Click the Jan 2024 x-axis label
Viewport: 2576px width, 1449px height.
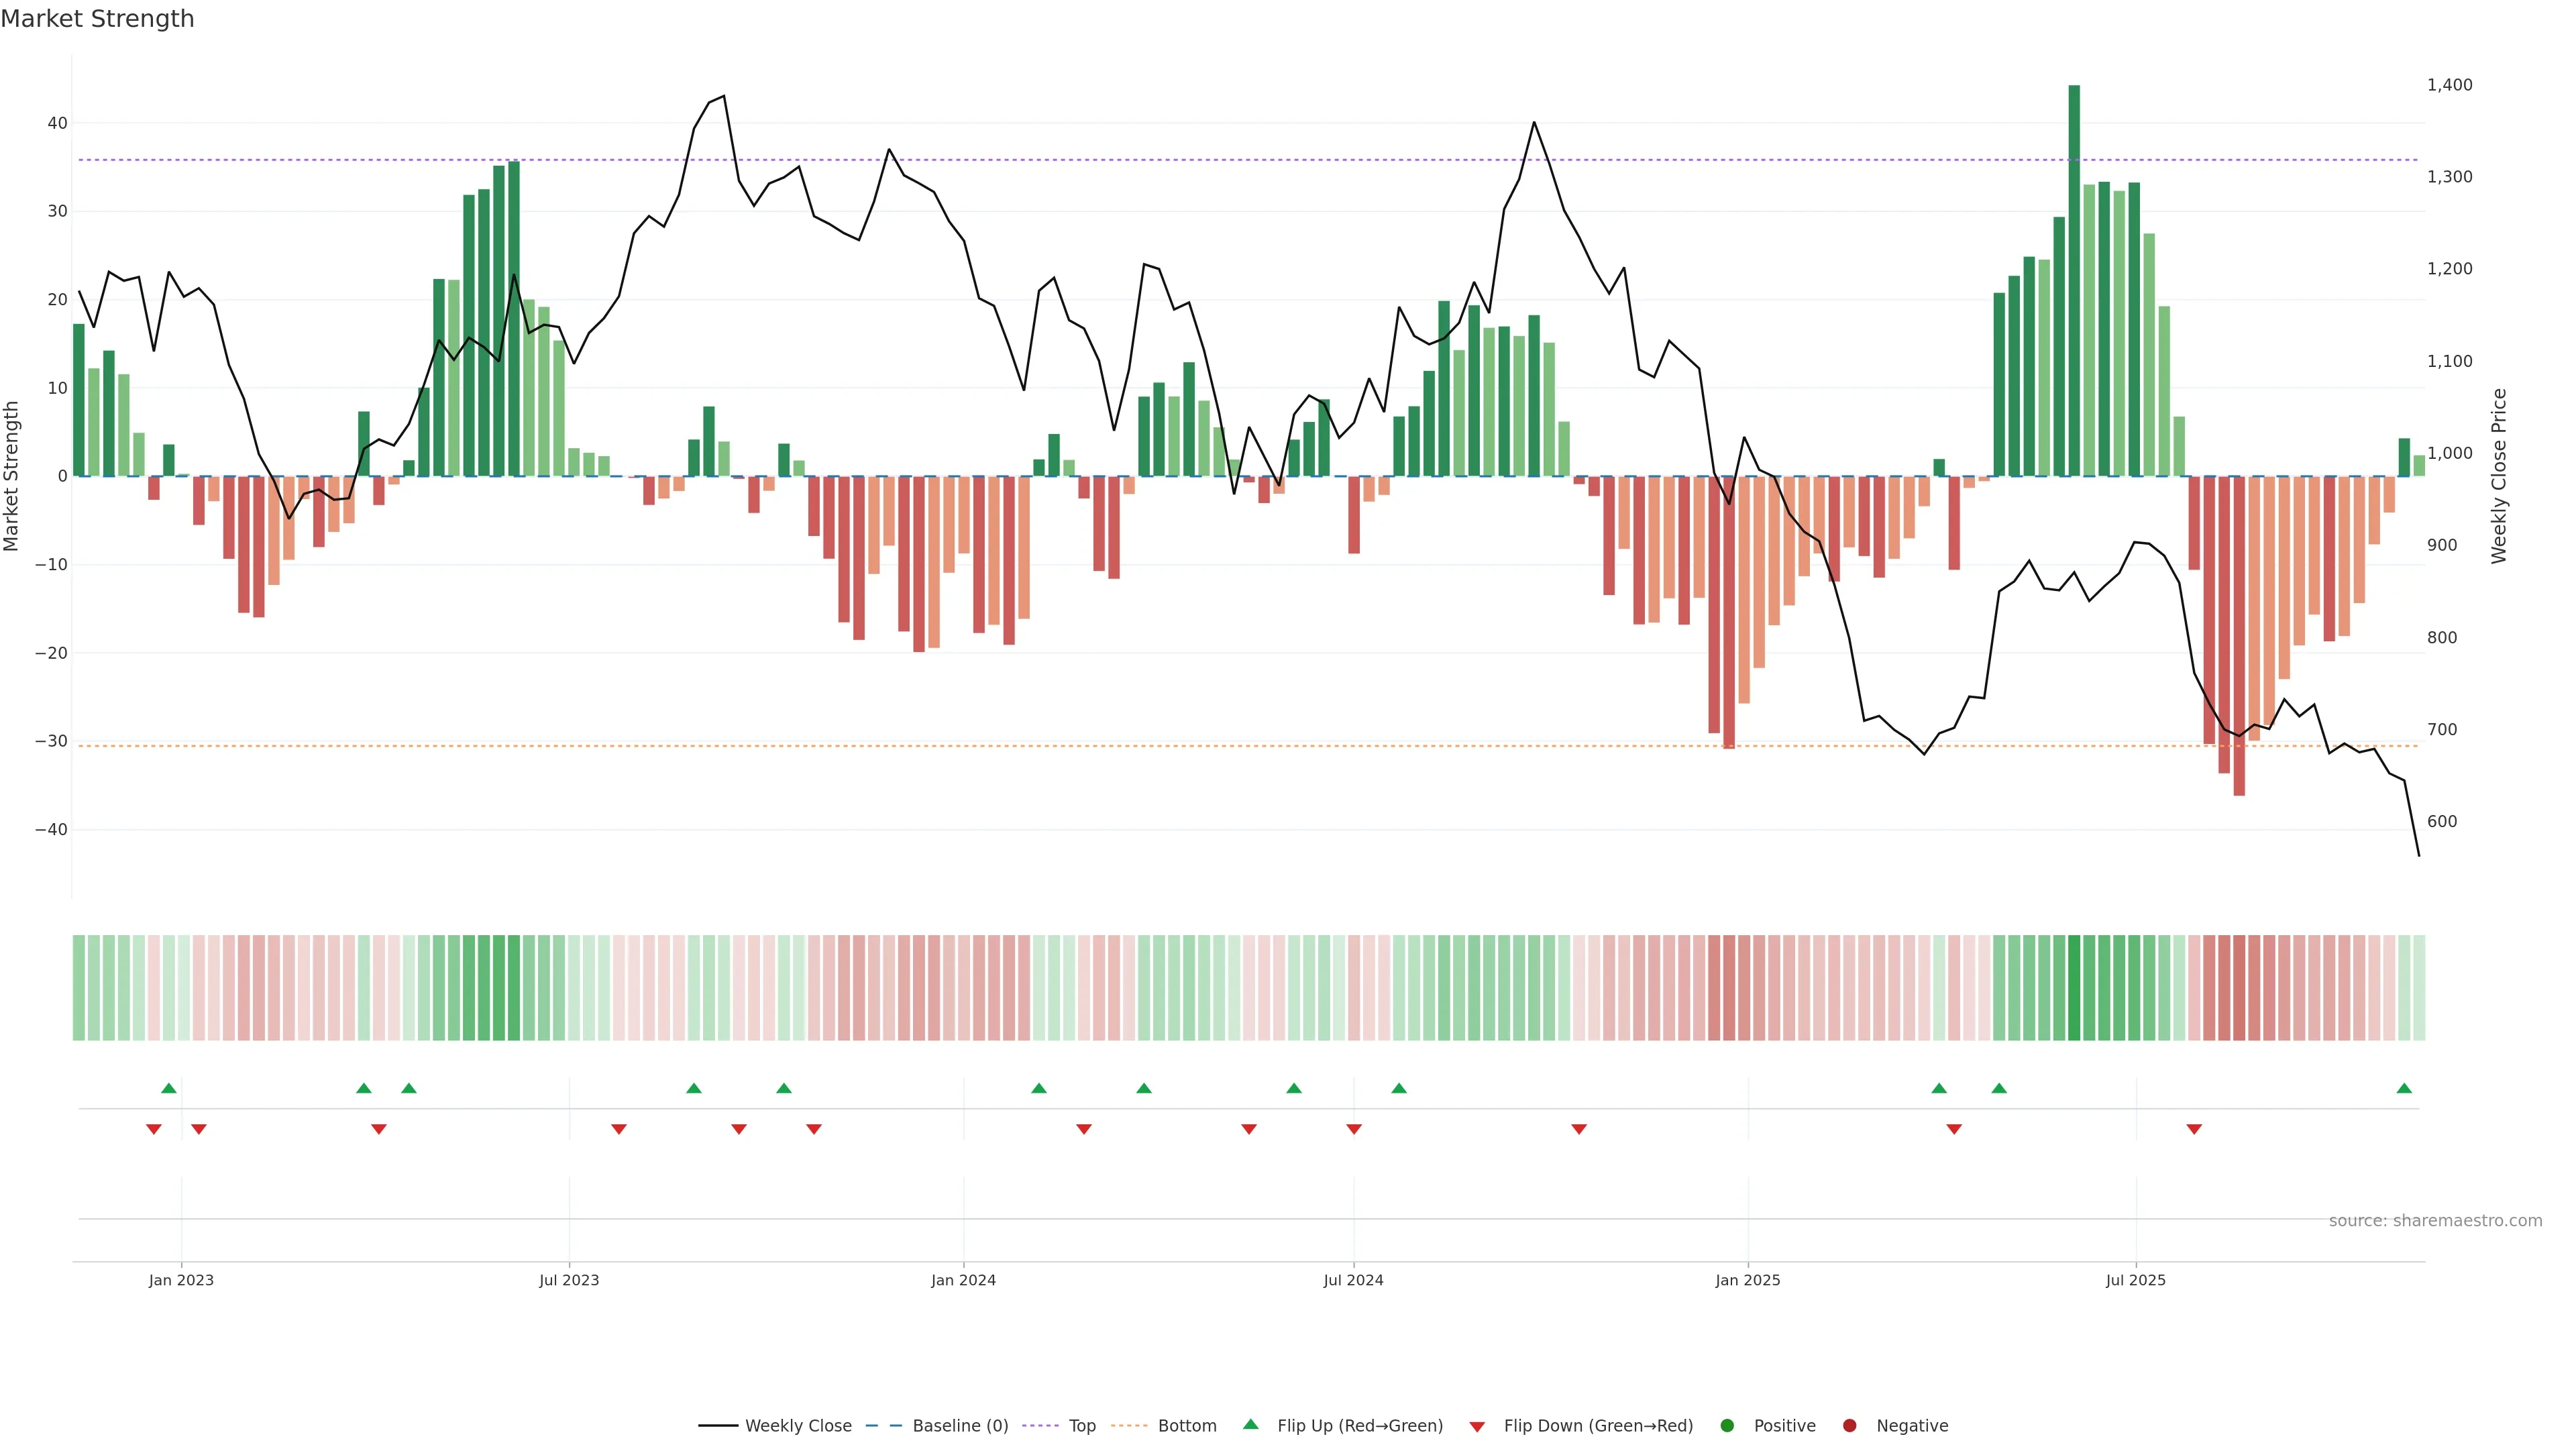click(963, 1280)
